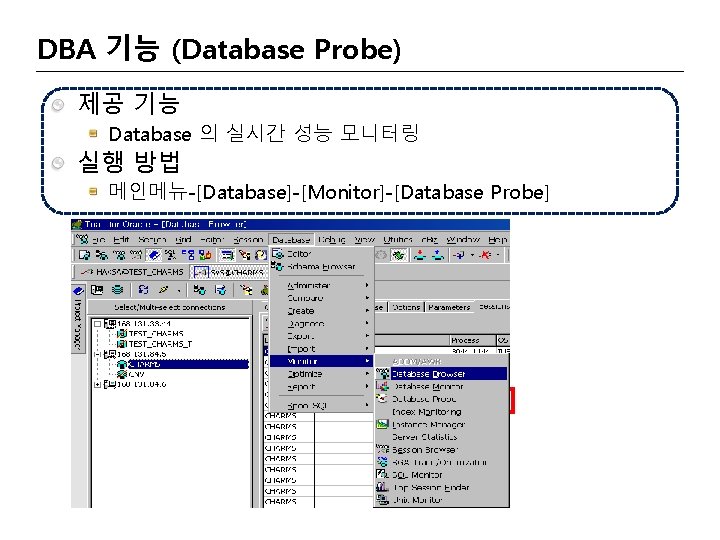This screenshot has width=720, height=540.
Task: Open dropdown arrow beside red disconnect icon
Action: (x=498, y=255)
